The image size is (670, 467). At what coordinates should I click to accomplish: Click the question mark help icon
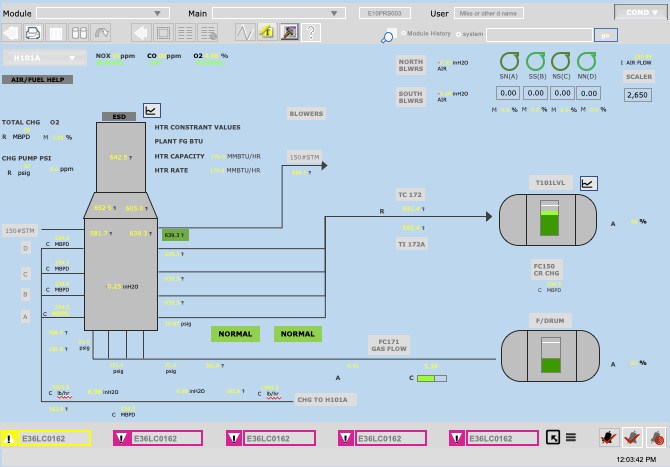[x=311, y=32]
